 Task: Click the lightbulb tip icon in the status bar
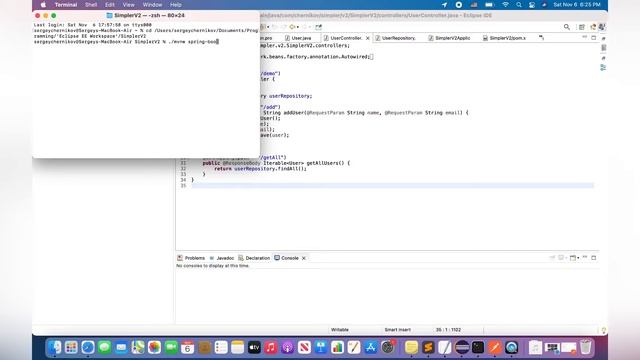coord(604,330)
